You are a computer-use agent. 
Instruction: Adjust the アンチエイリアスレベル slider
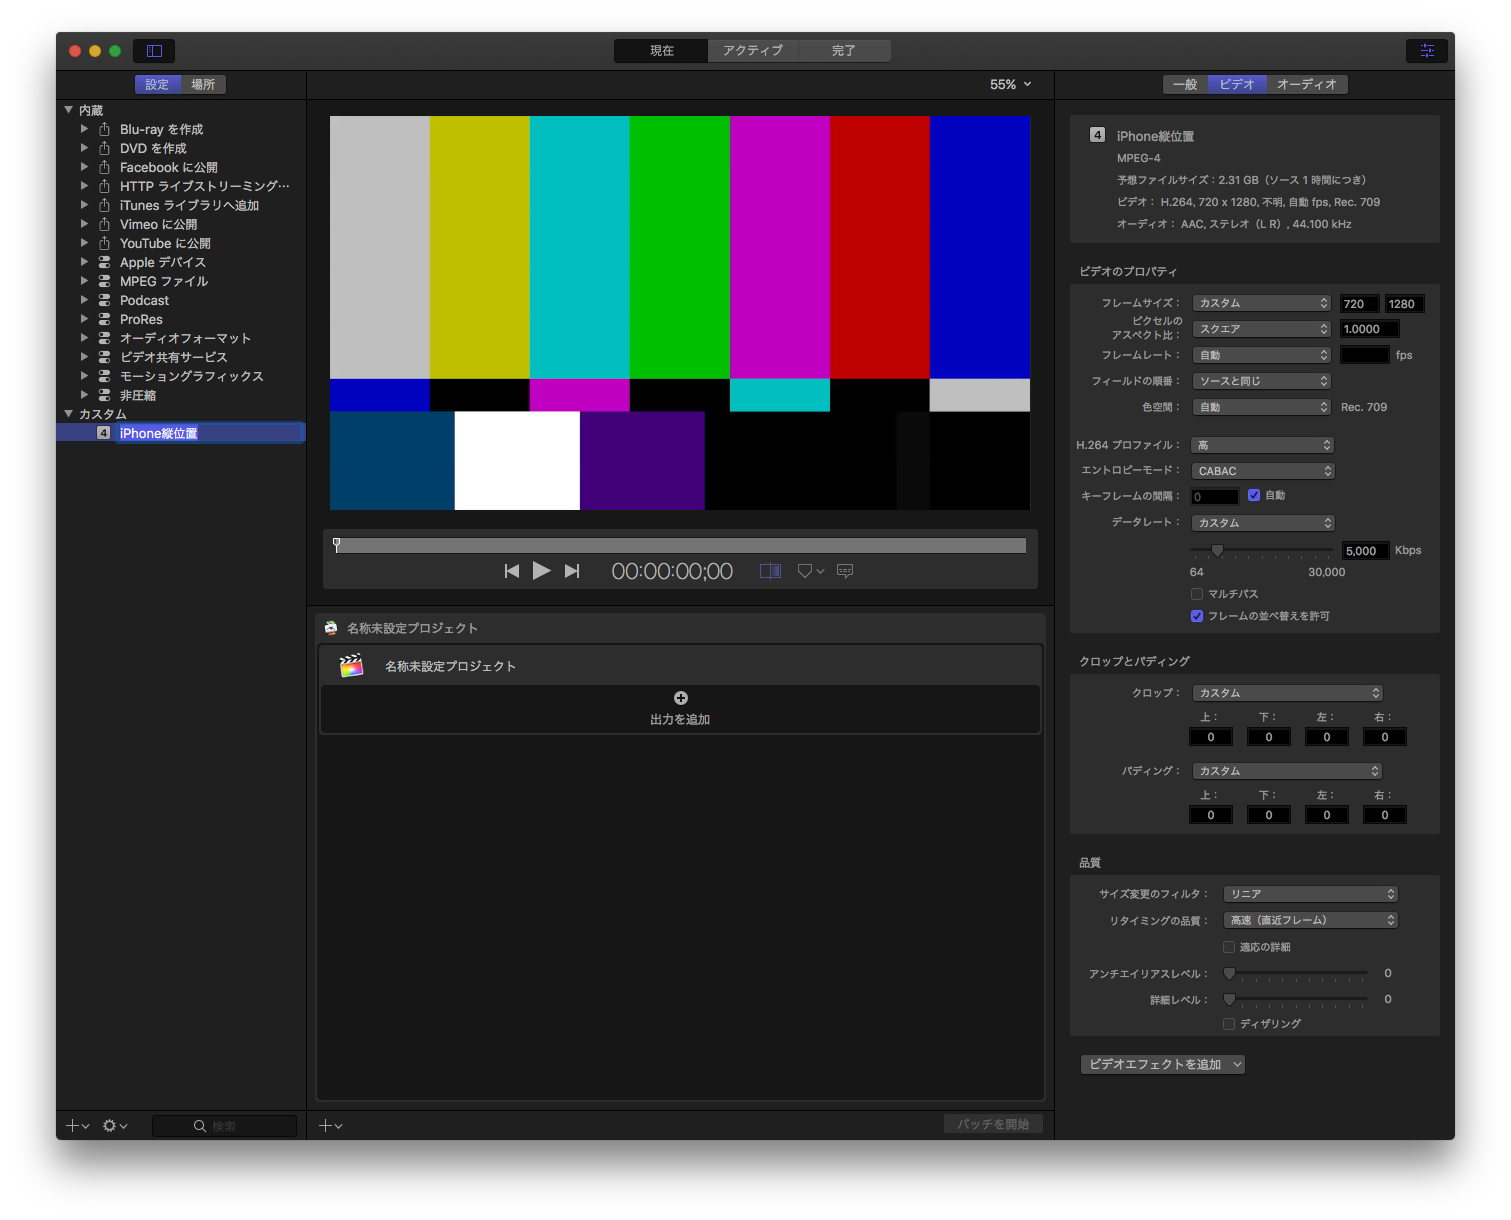tap(1230, 973)
